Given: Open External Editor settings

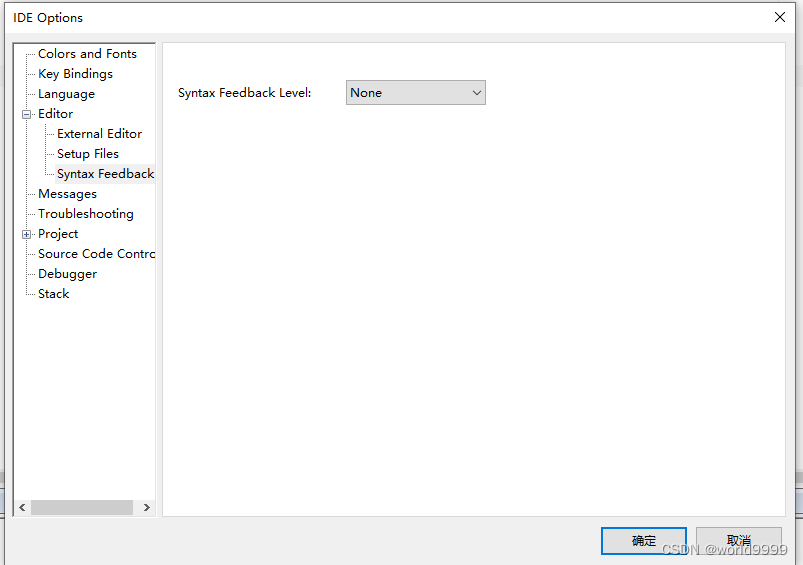Looking at the screenshot, I should pos(99,134).
